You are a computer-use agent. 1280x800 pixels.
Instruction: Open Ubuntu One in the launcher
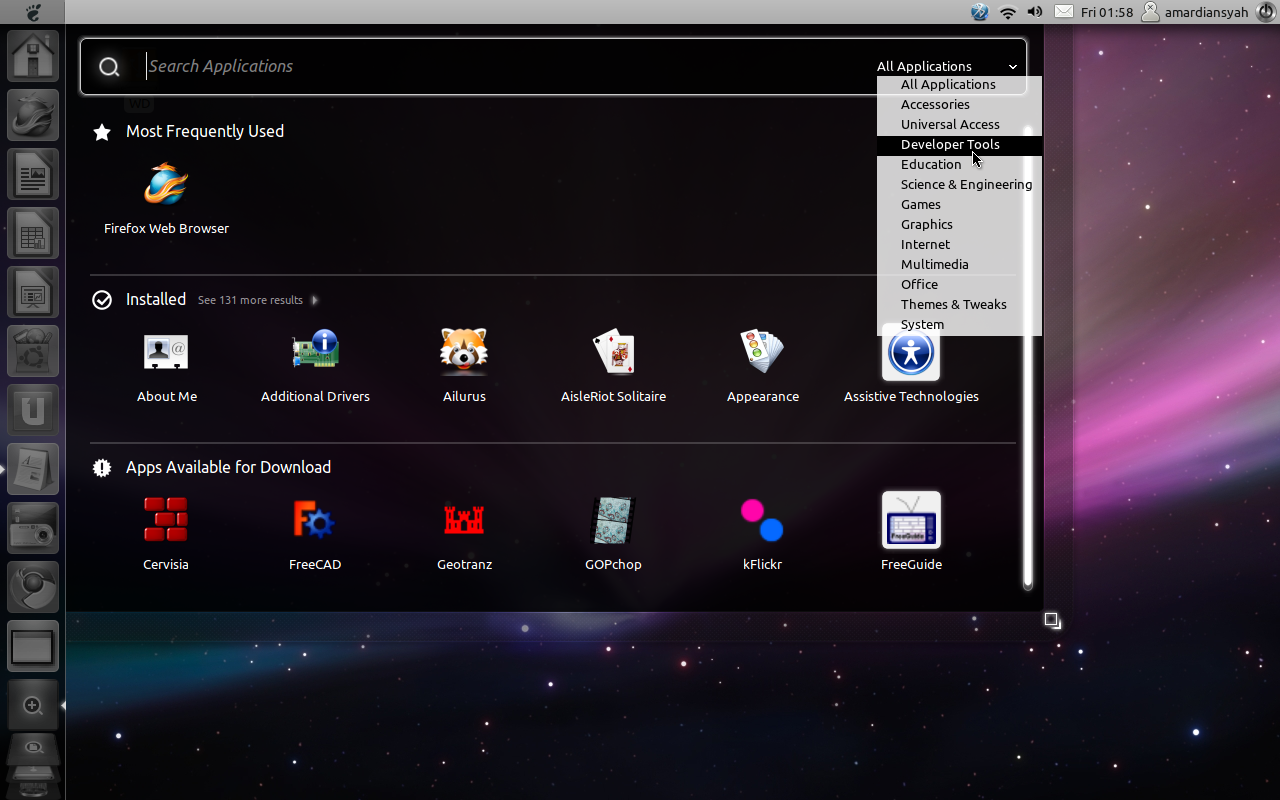click(x=33, y=410)
